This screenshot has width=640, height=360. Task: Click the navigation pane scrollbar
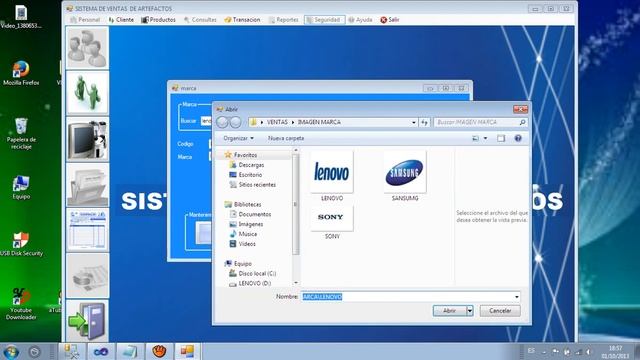296,204
